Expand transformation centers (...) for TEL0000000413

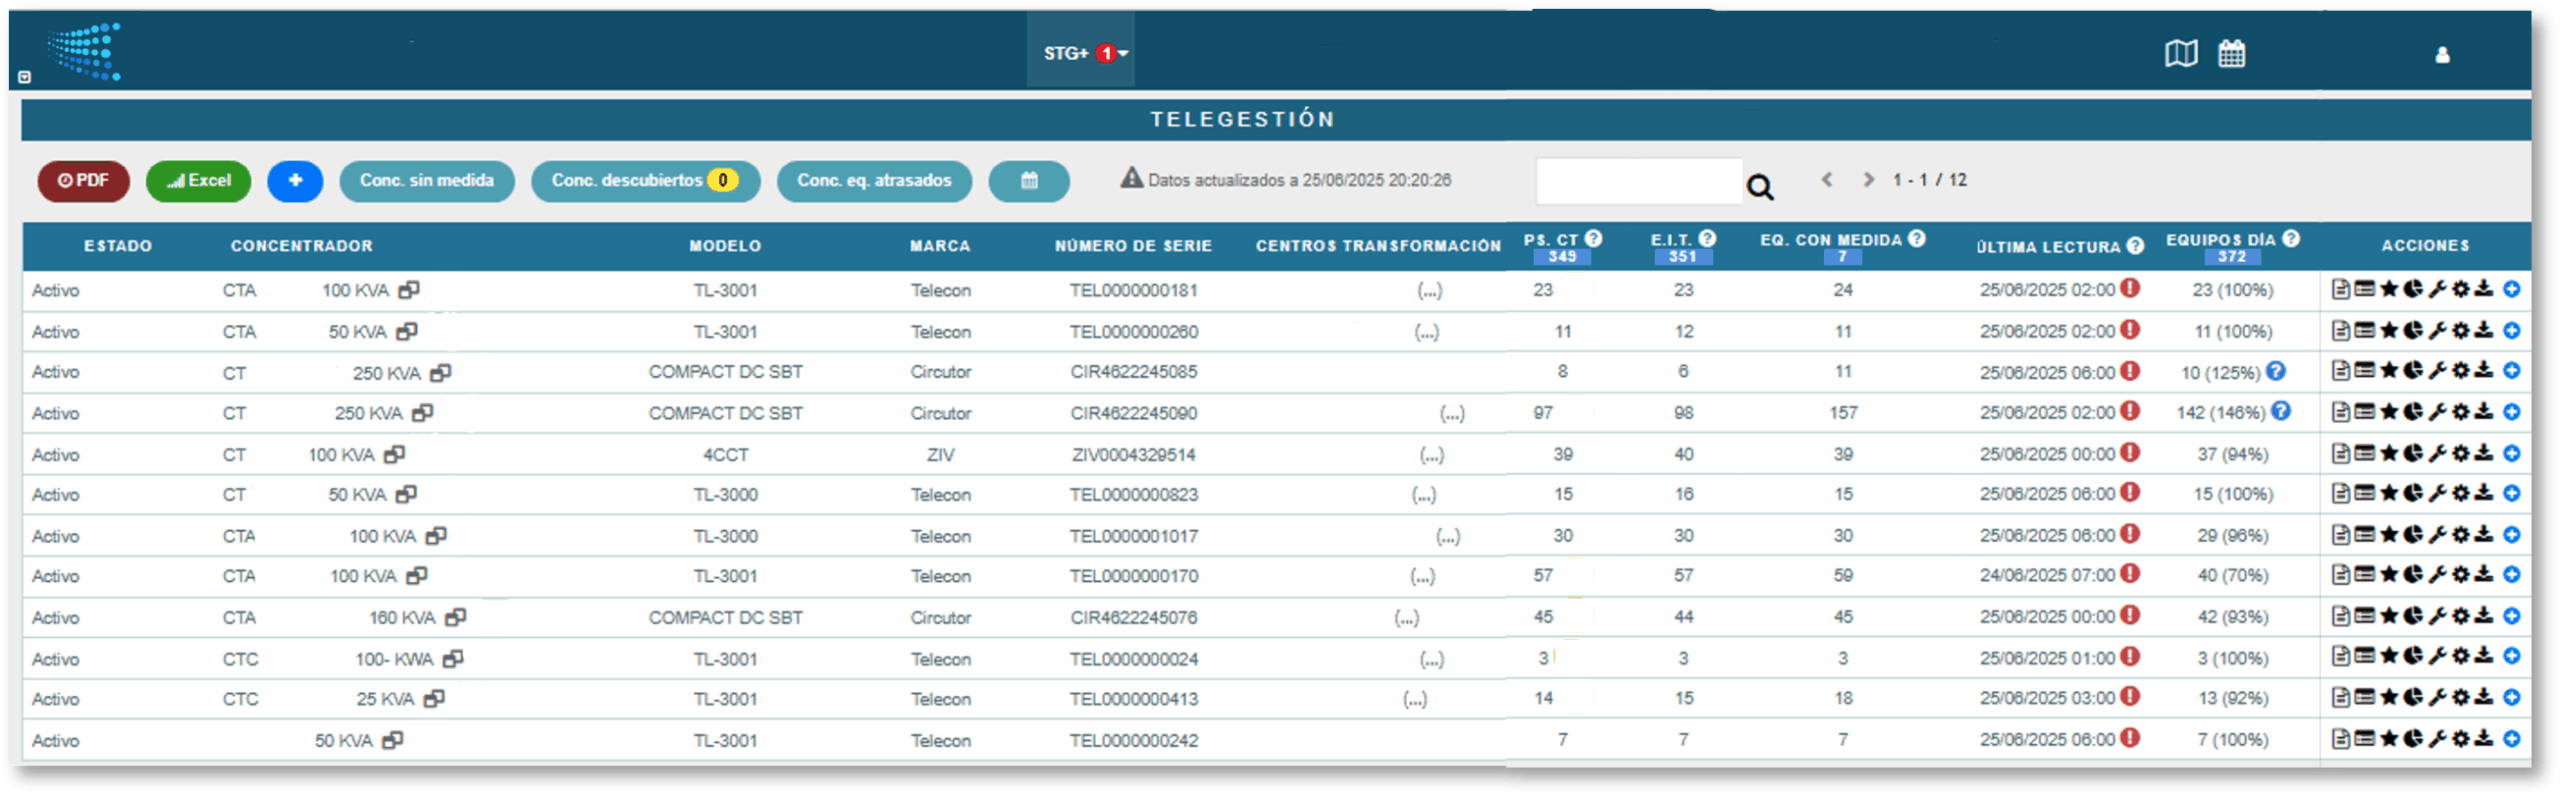coord(1415,699)
